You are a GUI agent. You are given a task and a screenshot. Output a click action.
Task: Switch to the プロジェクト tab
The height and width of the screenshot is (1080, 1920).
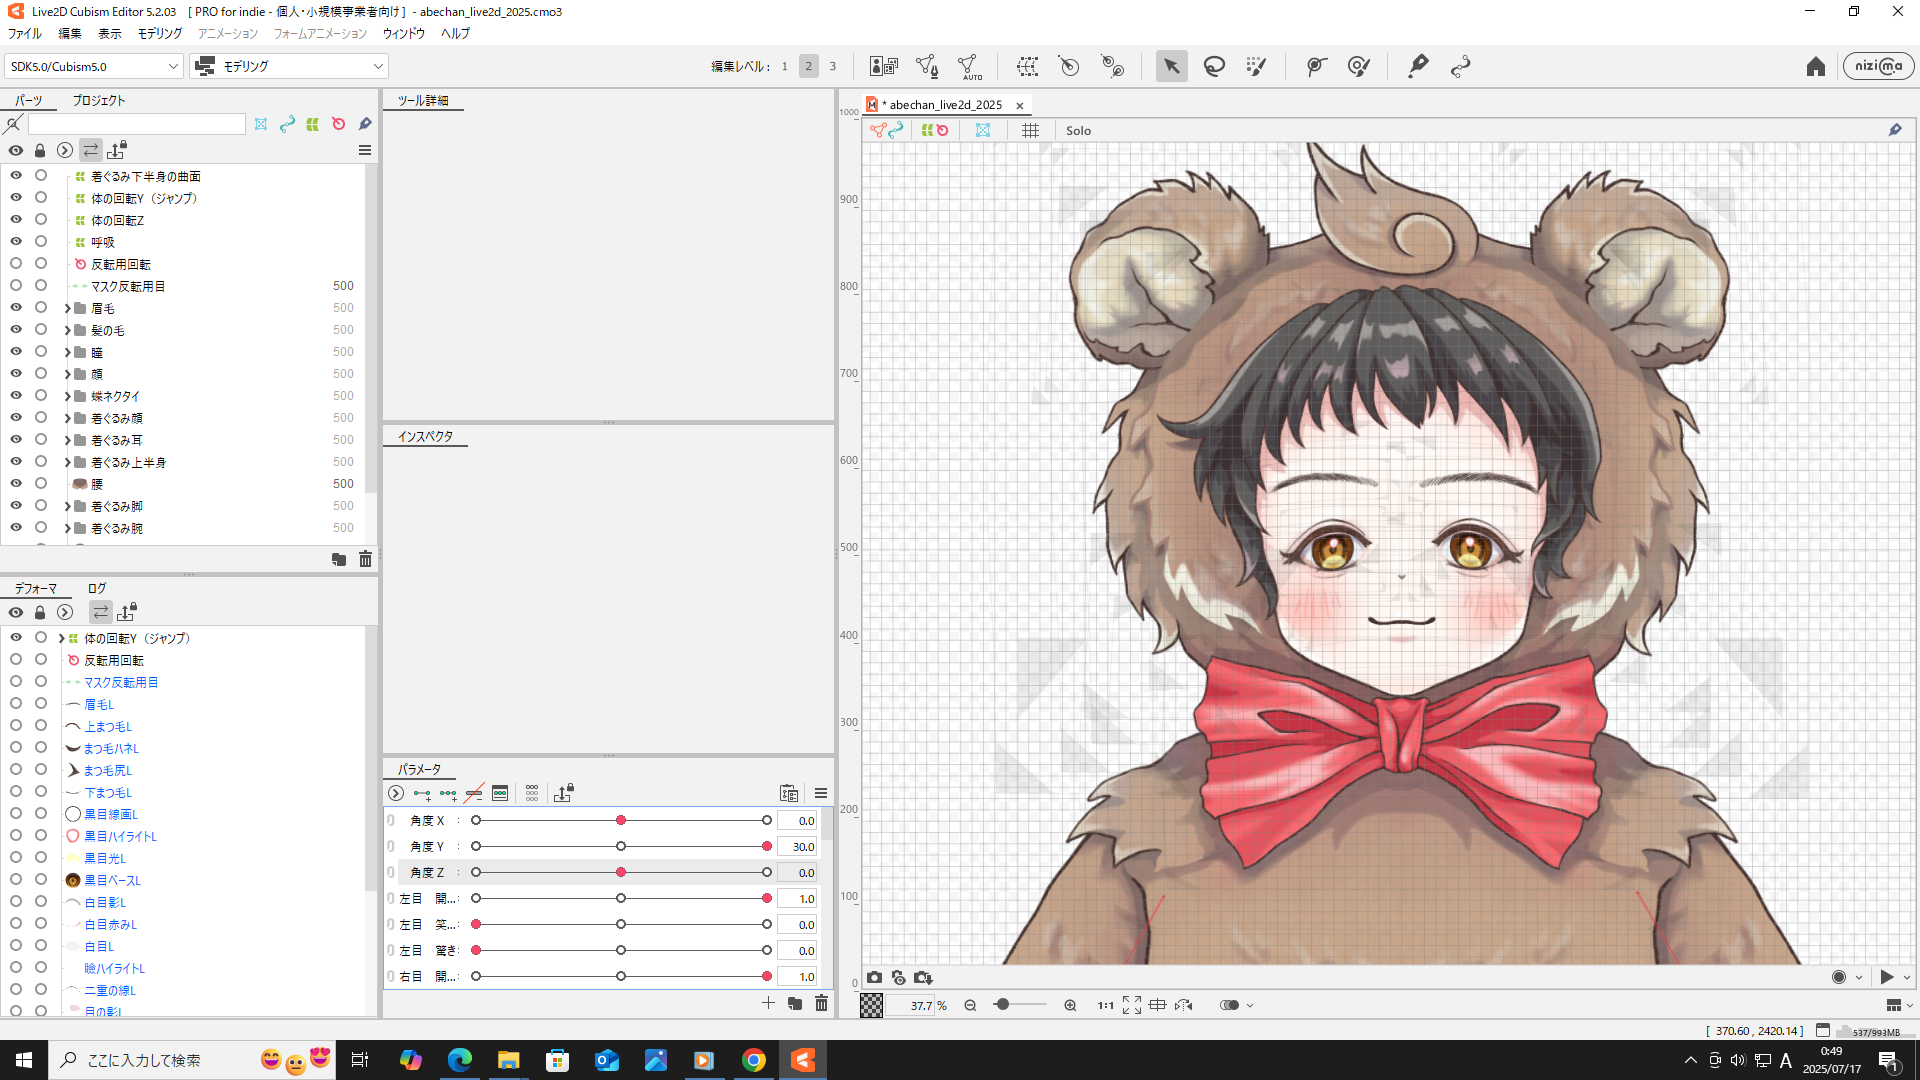coord(98,100)
